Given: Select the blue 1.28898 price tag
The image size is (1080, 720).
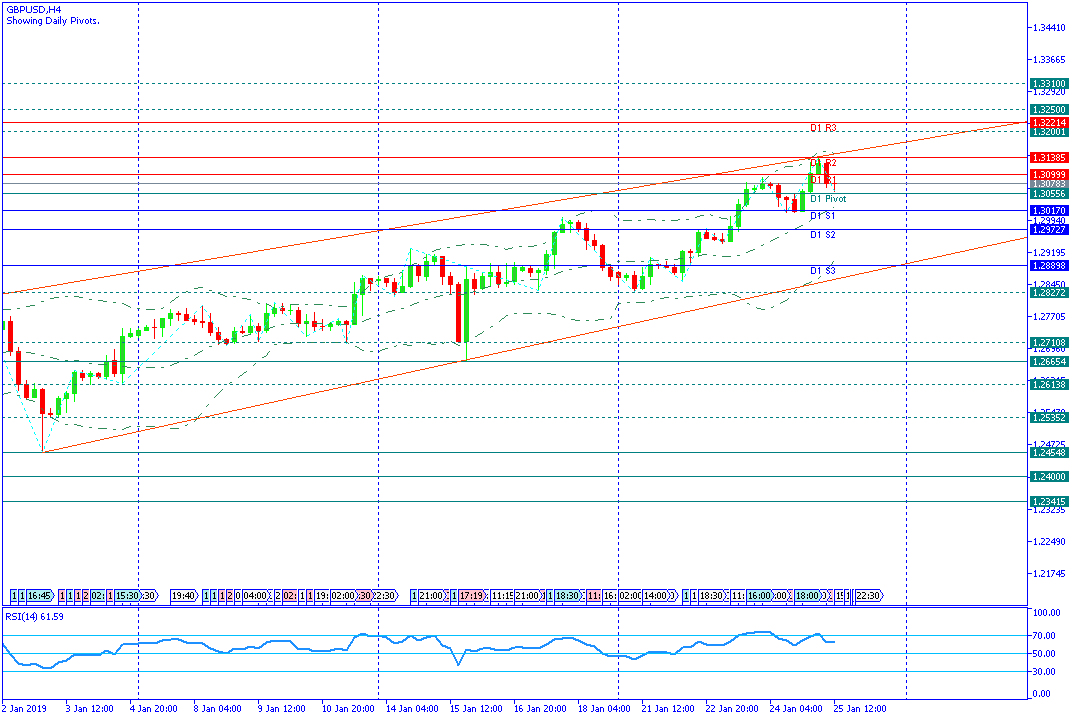Looking at the screenshot, I should click(1048, 265).
